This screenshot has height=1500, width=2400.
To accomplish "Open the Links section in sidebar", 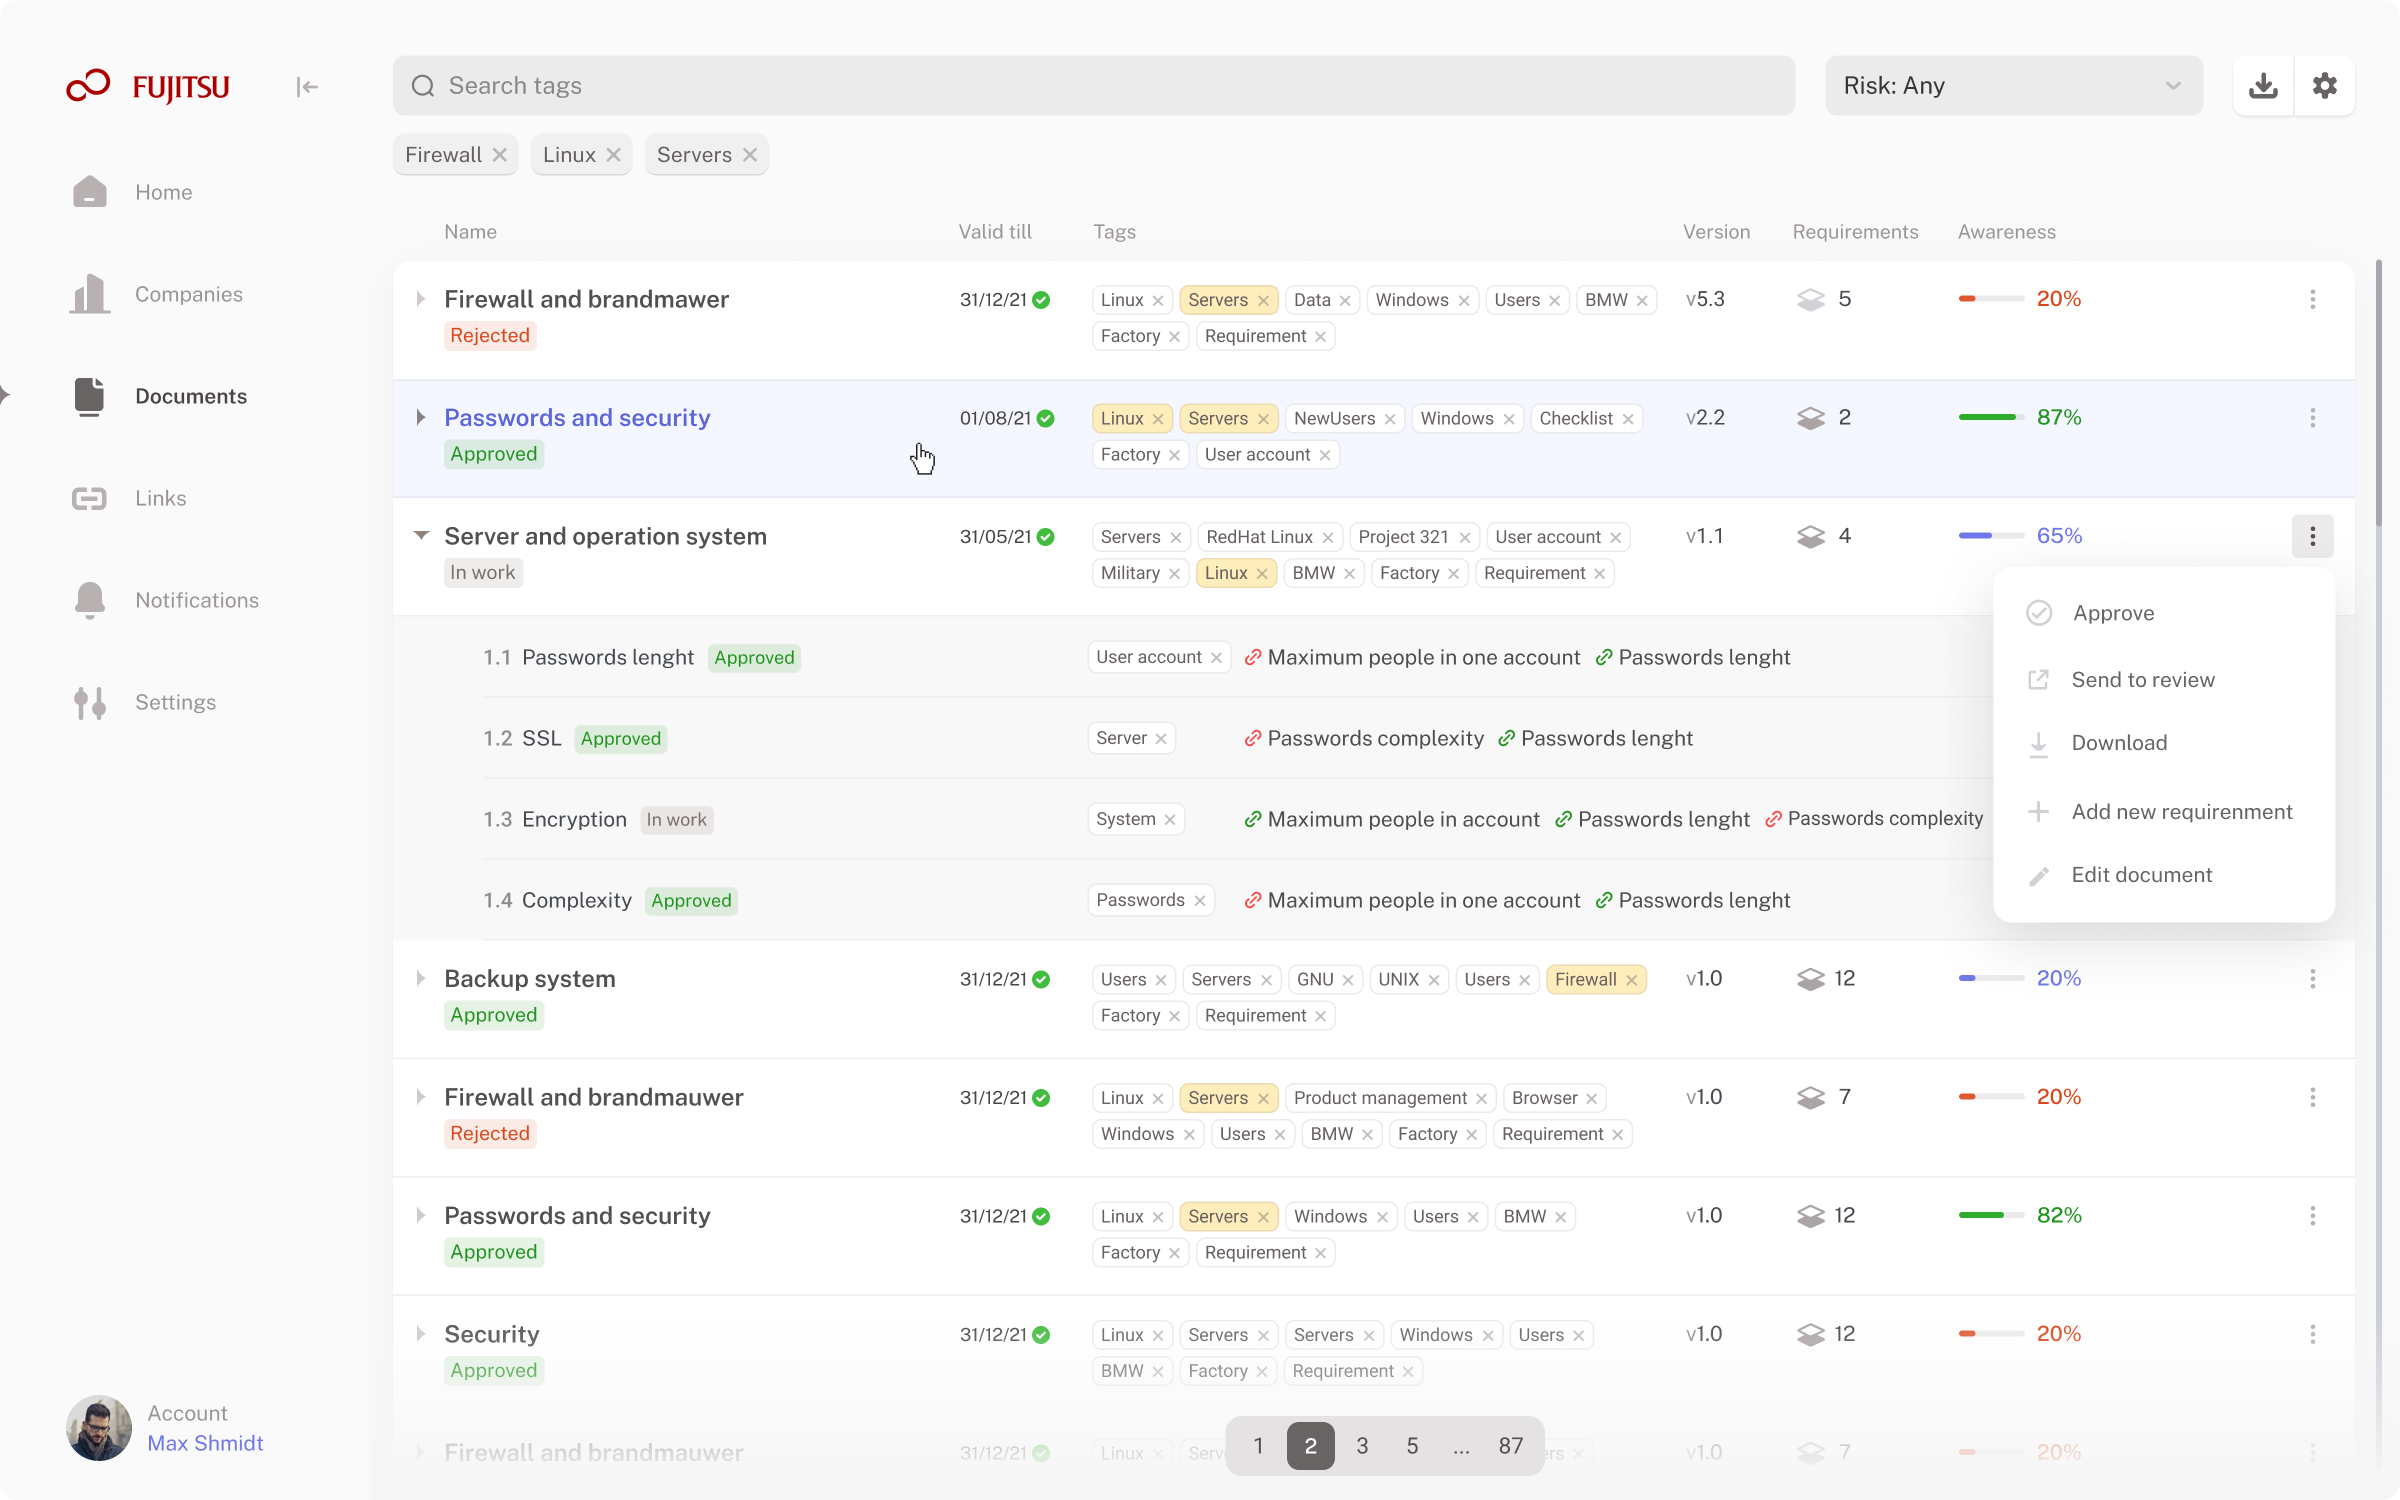I will point(160,498).
